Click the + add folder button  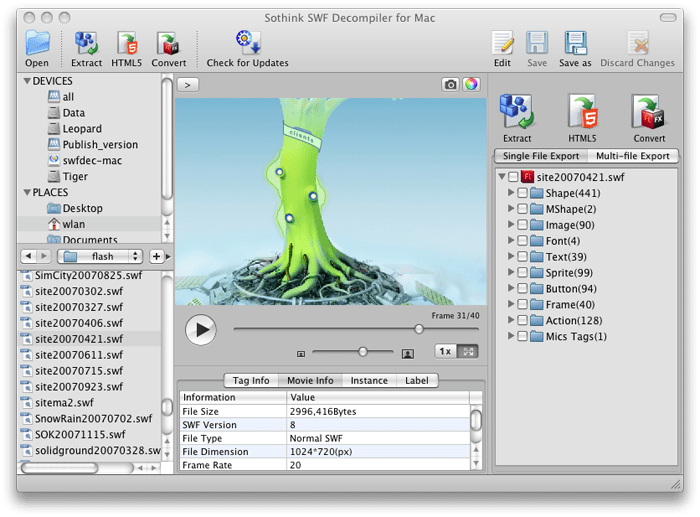(156, 256)
